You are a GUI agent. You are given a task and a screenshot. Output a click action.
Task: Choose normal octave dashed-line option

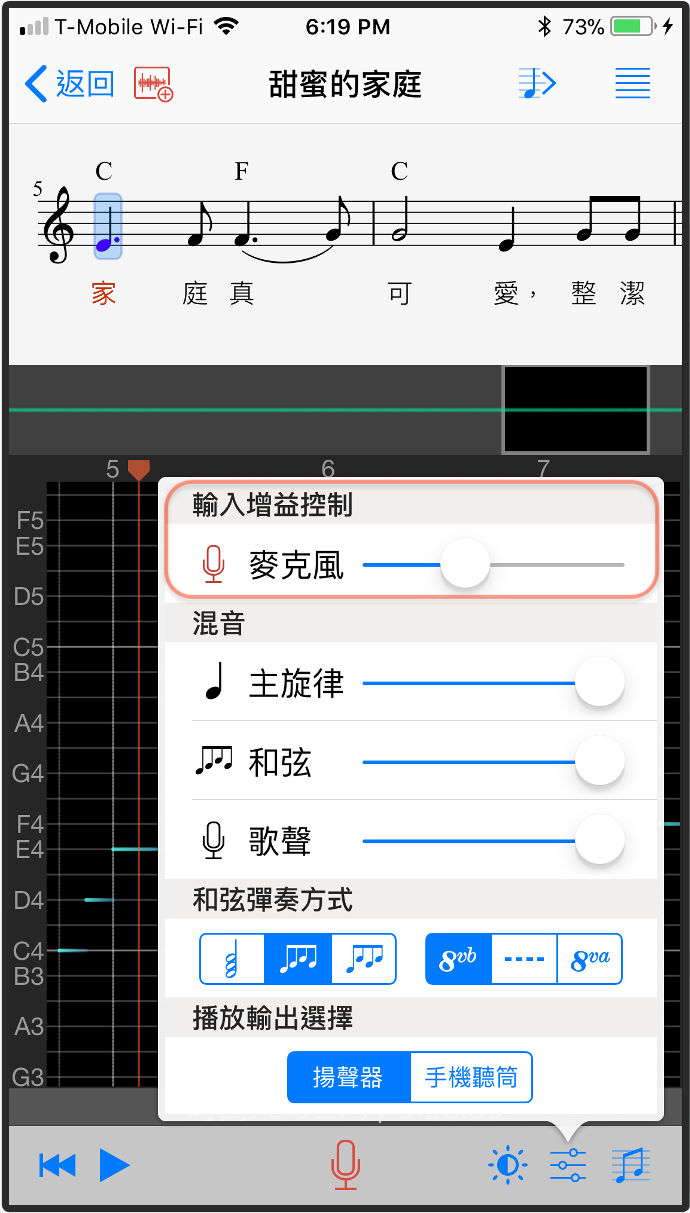[524, 960]
